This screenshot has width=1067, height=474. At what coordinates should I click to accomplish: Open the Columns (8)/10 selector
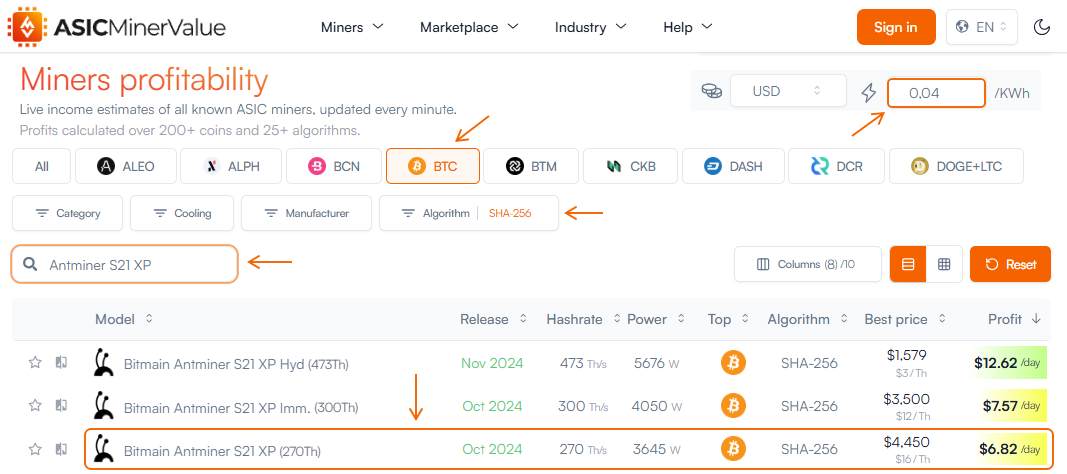(808, 264)
